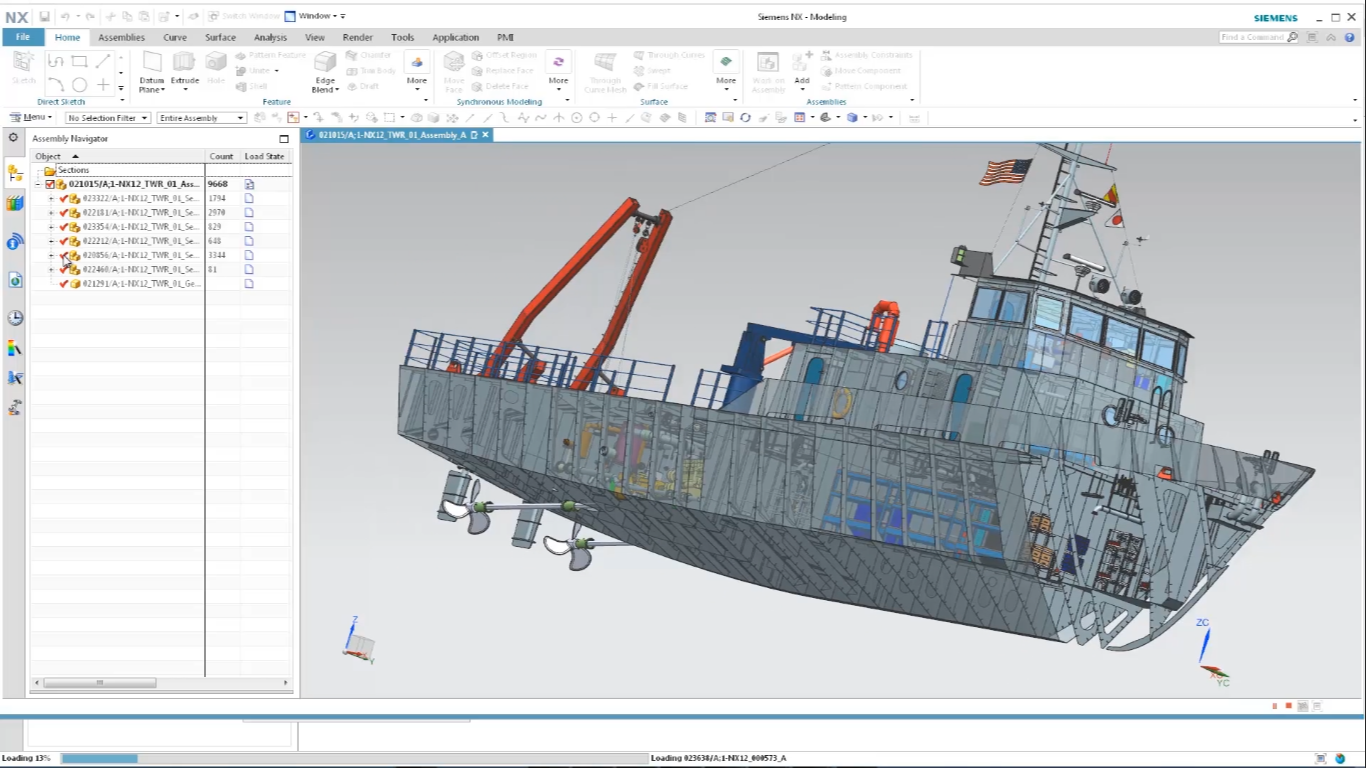
Task: Click the Count value 9668
Action: (x=217, y=185)
